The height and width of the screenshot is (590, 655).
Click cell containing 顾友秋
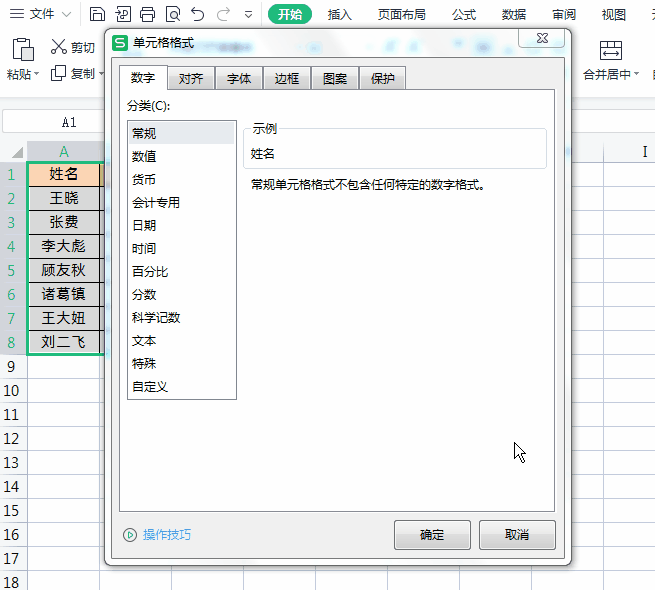[63, 270]
